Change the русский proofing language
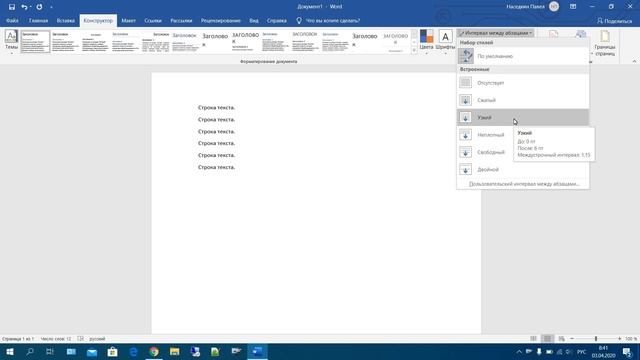 coord(97,339)
